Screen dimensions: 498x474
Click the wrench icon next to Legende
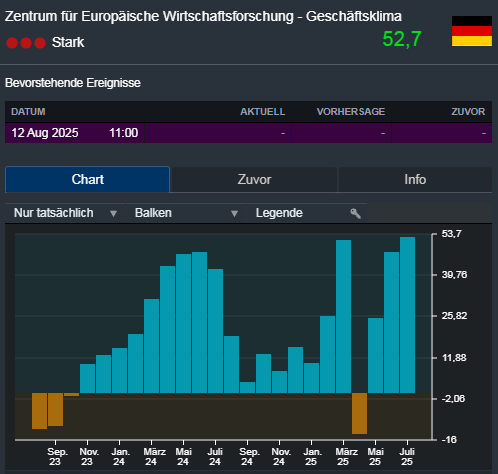pos(355,213)
